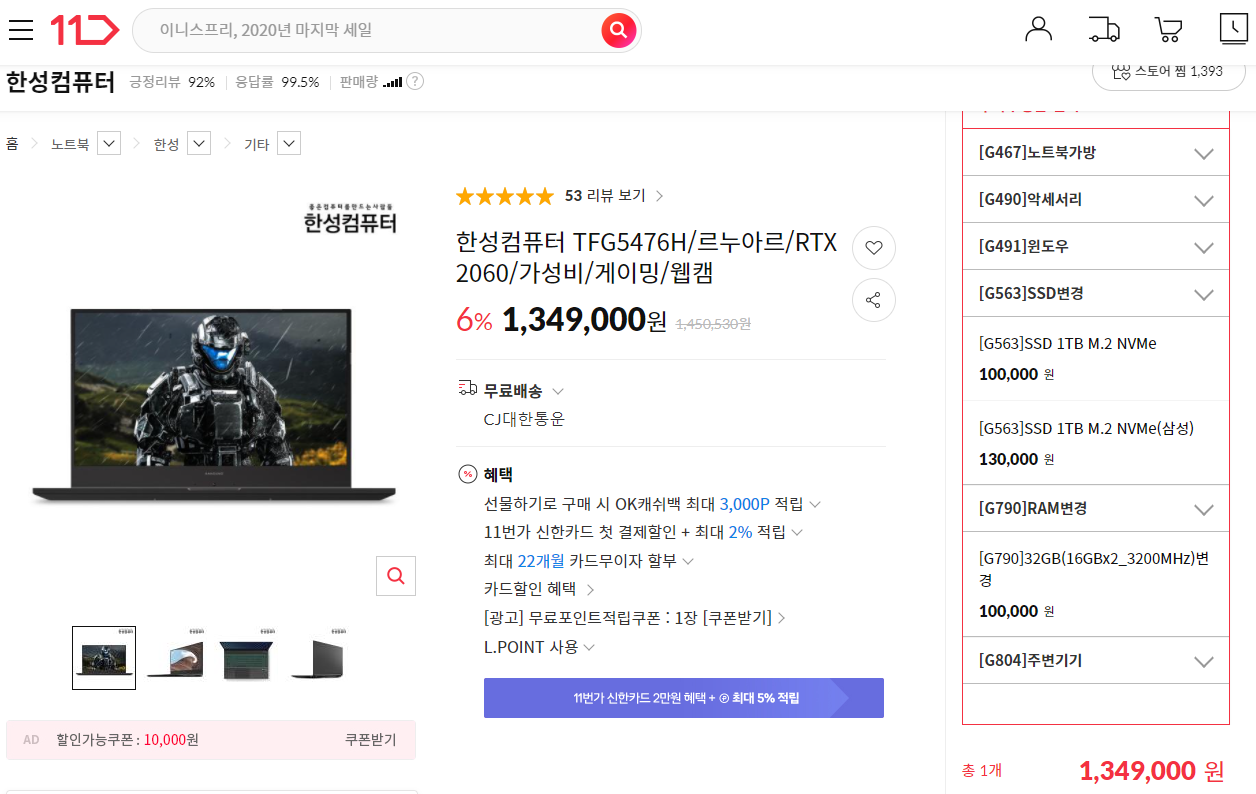1256x794 pixels.
Task: Collapse the [G790]RAM변경 option
Action: 1095,508
